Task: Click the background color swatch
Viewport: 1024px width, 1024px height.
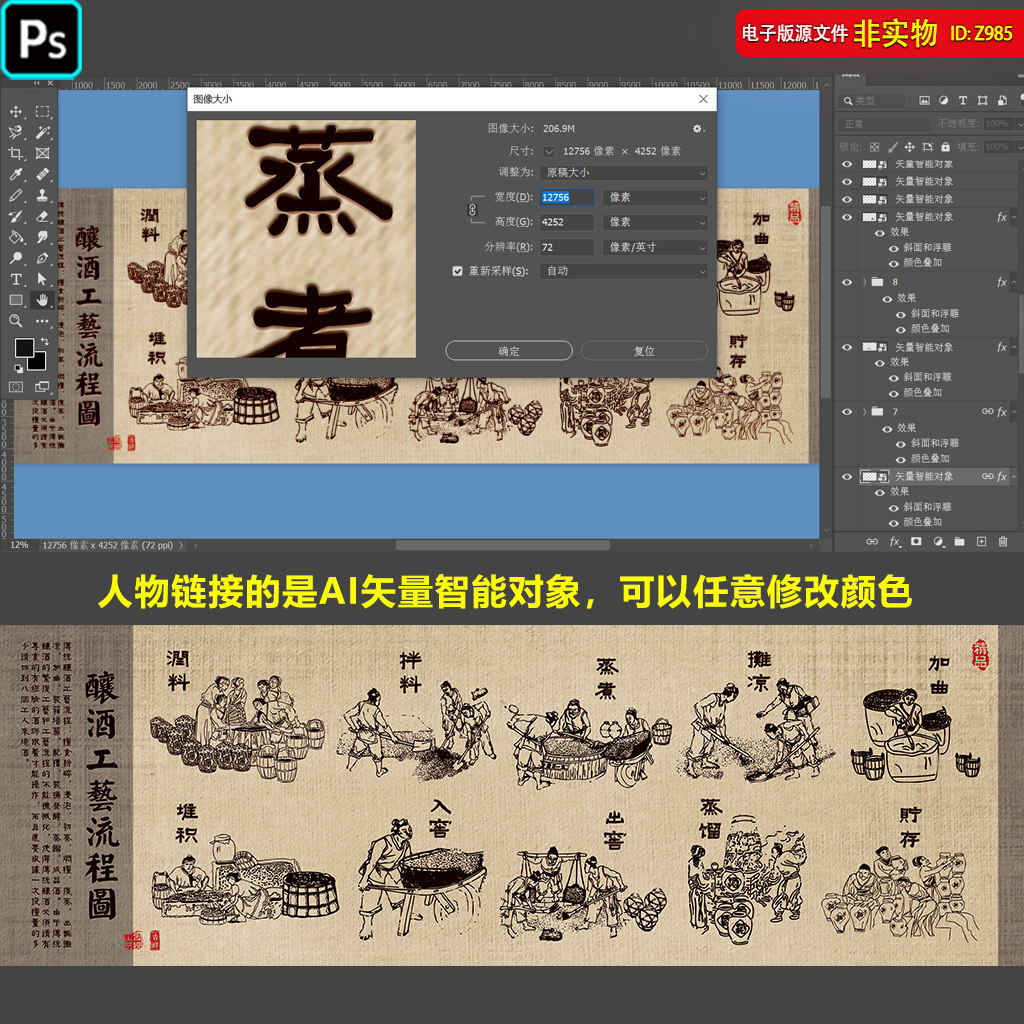Action: pos(39,362)
